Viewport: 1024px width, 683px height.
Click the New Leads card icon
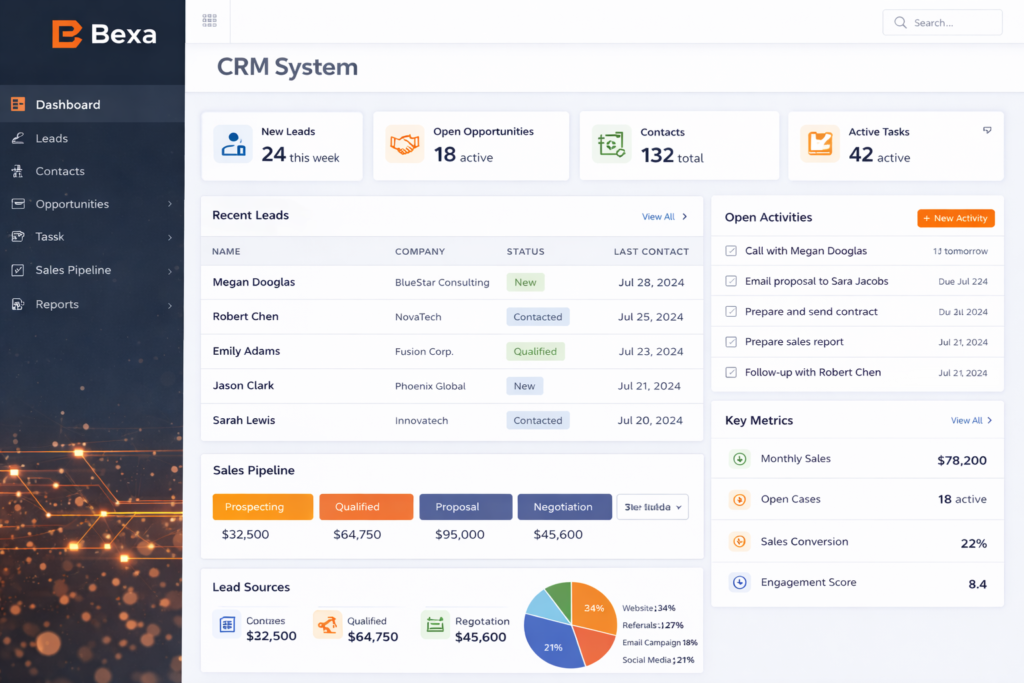[233, 145]
